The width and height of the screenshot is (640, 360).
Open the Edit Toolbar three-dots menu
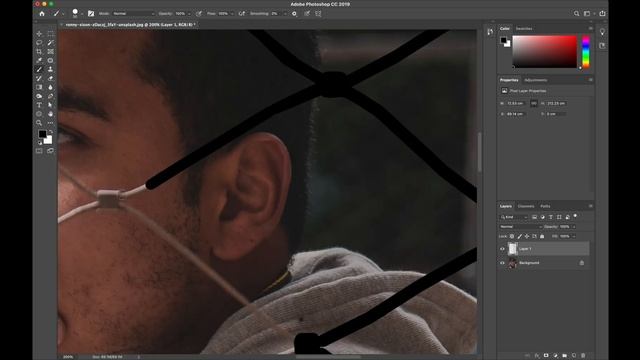[50, 123]
